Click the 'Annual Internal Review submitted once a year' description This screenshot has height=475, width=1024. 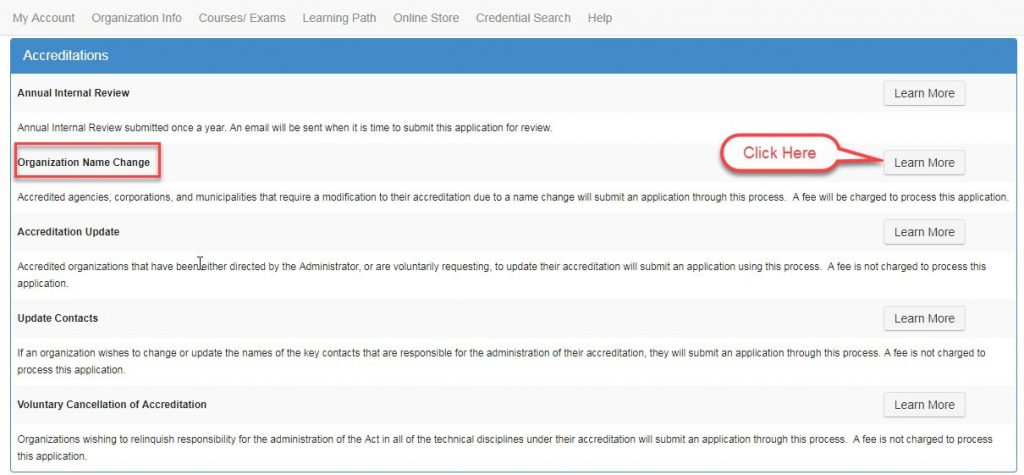[285, 128]
